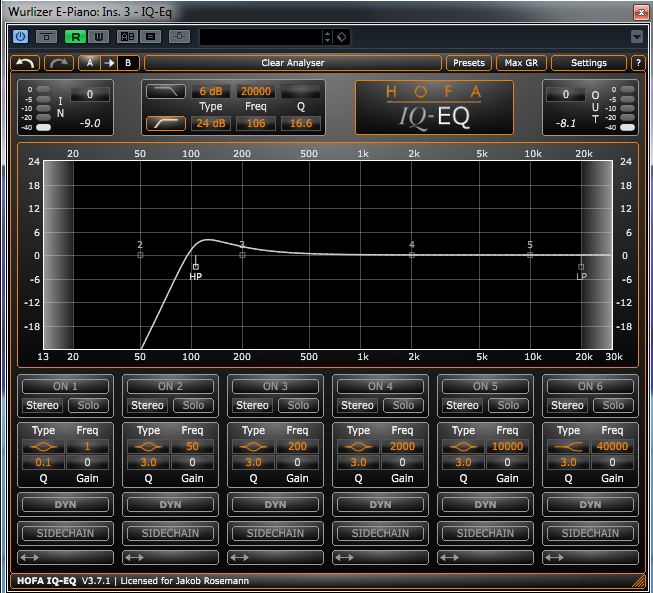Open band 5 Stereo mode selector
653x593 pixels.
point(462,405)
